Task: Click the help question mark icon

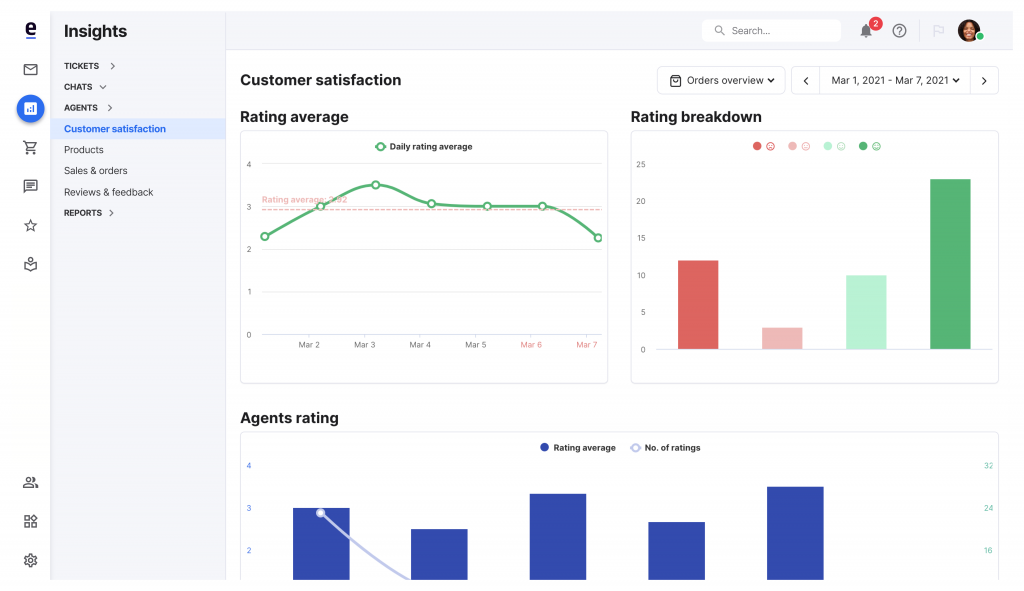Action: [x=899, y=31]
